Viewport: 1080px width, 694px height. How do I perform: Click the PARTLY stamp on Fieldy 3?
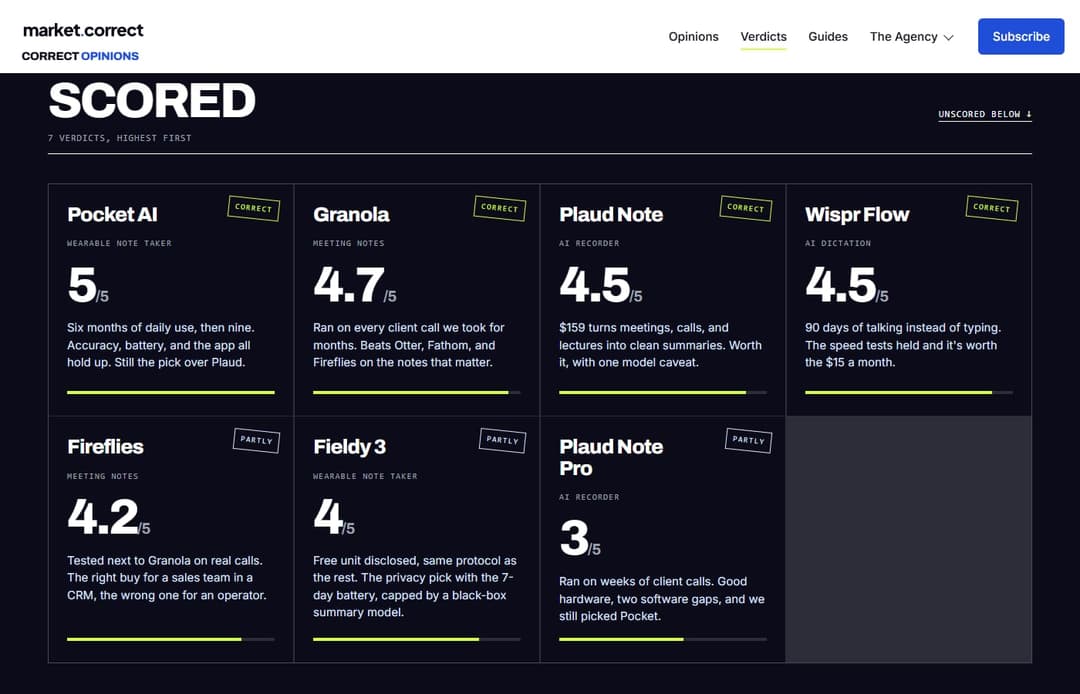click(x=502, y=441)
